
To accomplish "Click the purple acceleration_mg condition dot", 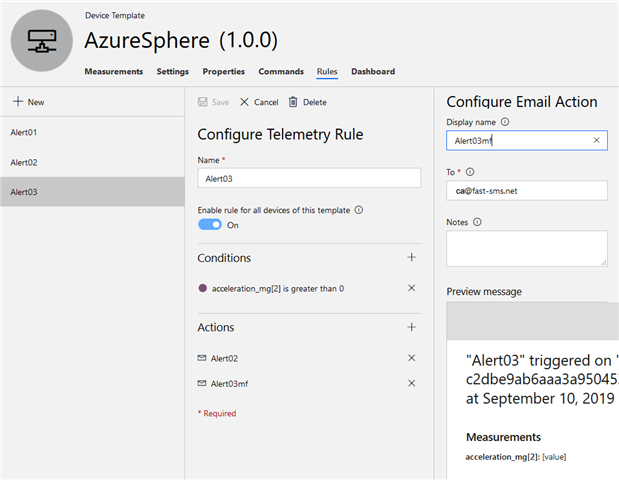I will coord(203,288).
